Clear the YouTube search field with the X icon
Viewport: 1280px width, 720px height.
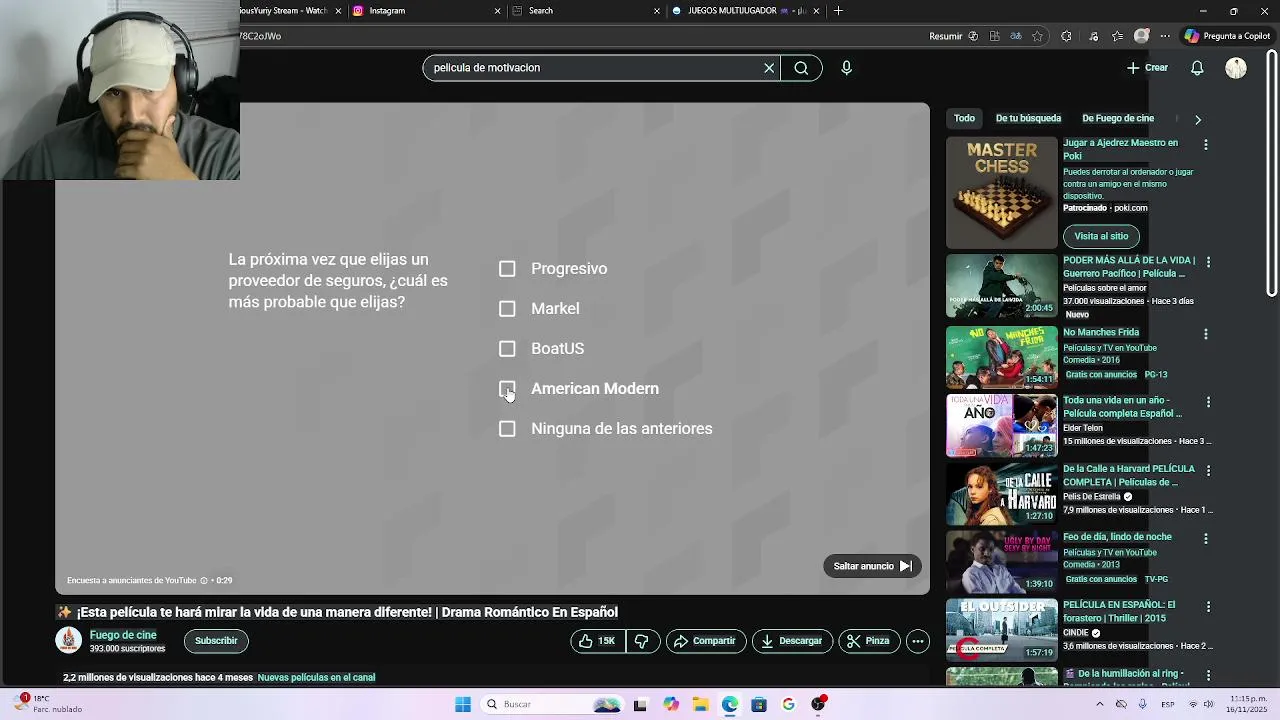[769, 68]
